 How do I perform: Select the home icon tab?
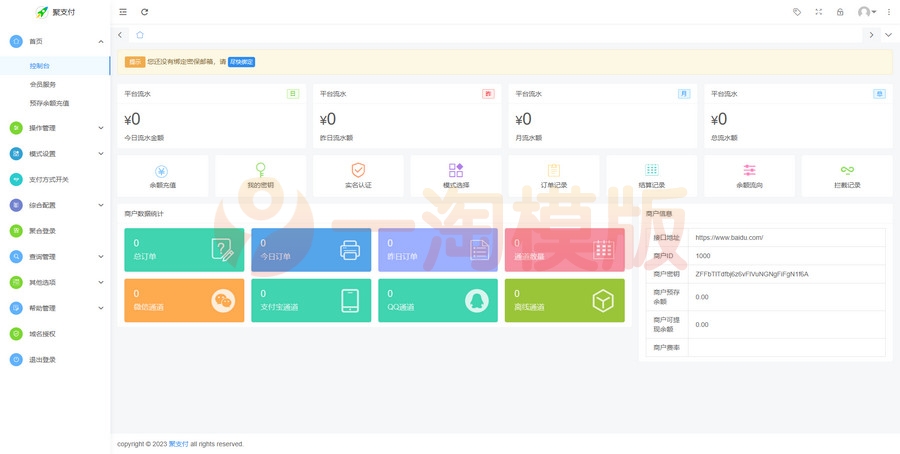pyautogui.click(x=139, y=35)
